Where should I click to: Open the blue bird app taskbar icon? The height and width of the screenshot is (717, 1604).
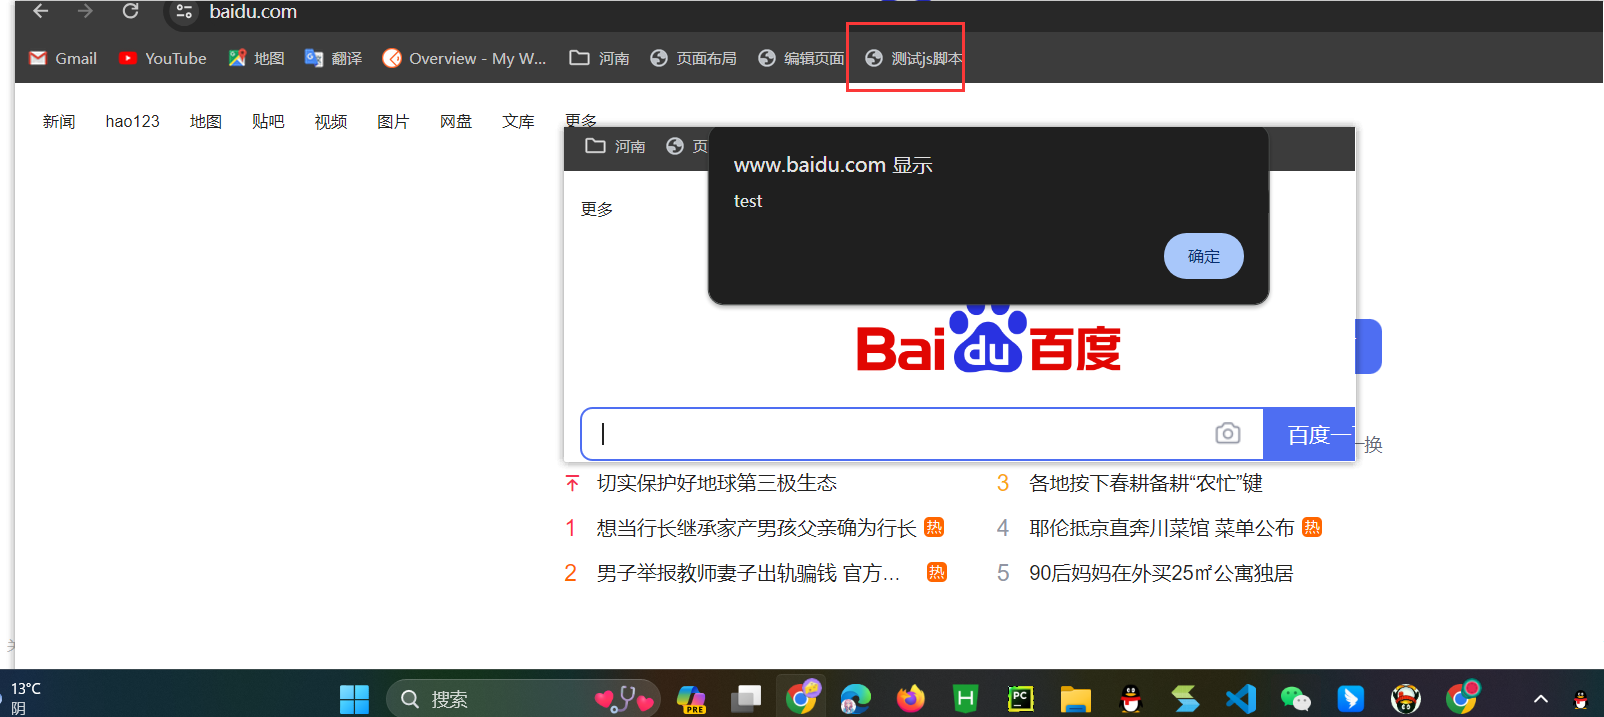coord(1351,699)
